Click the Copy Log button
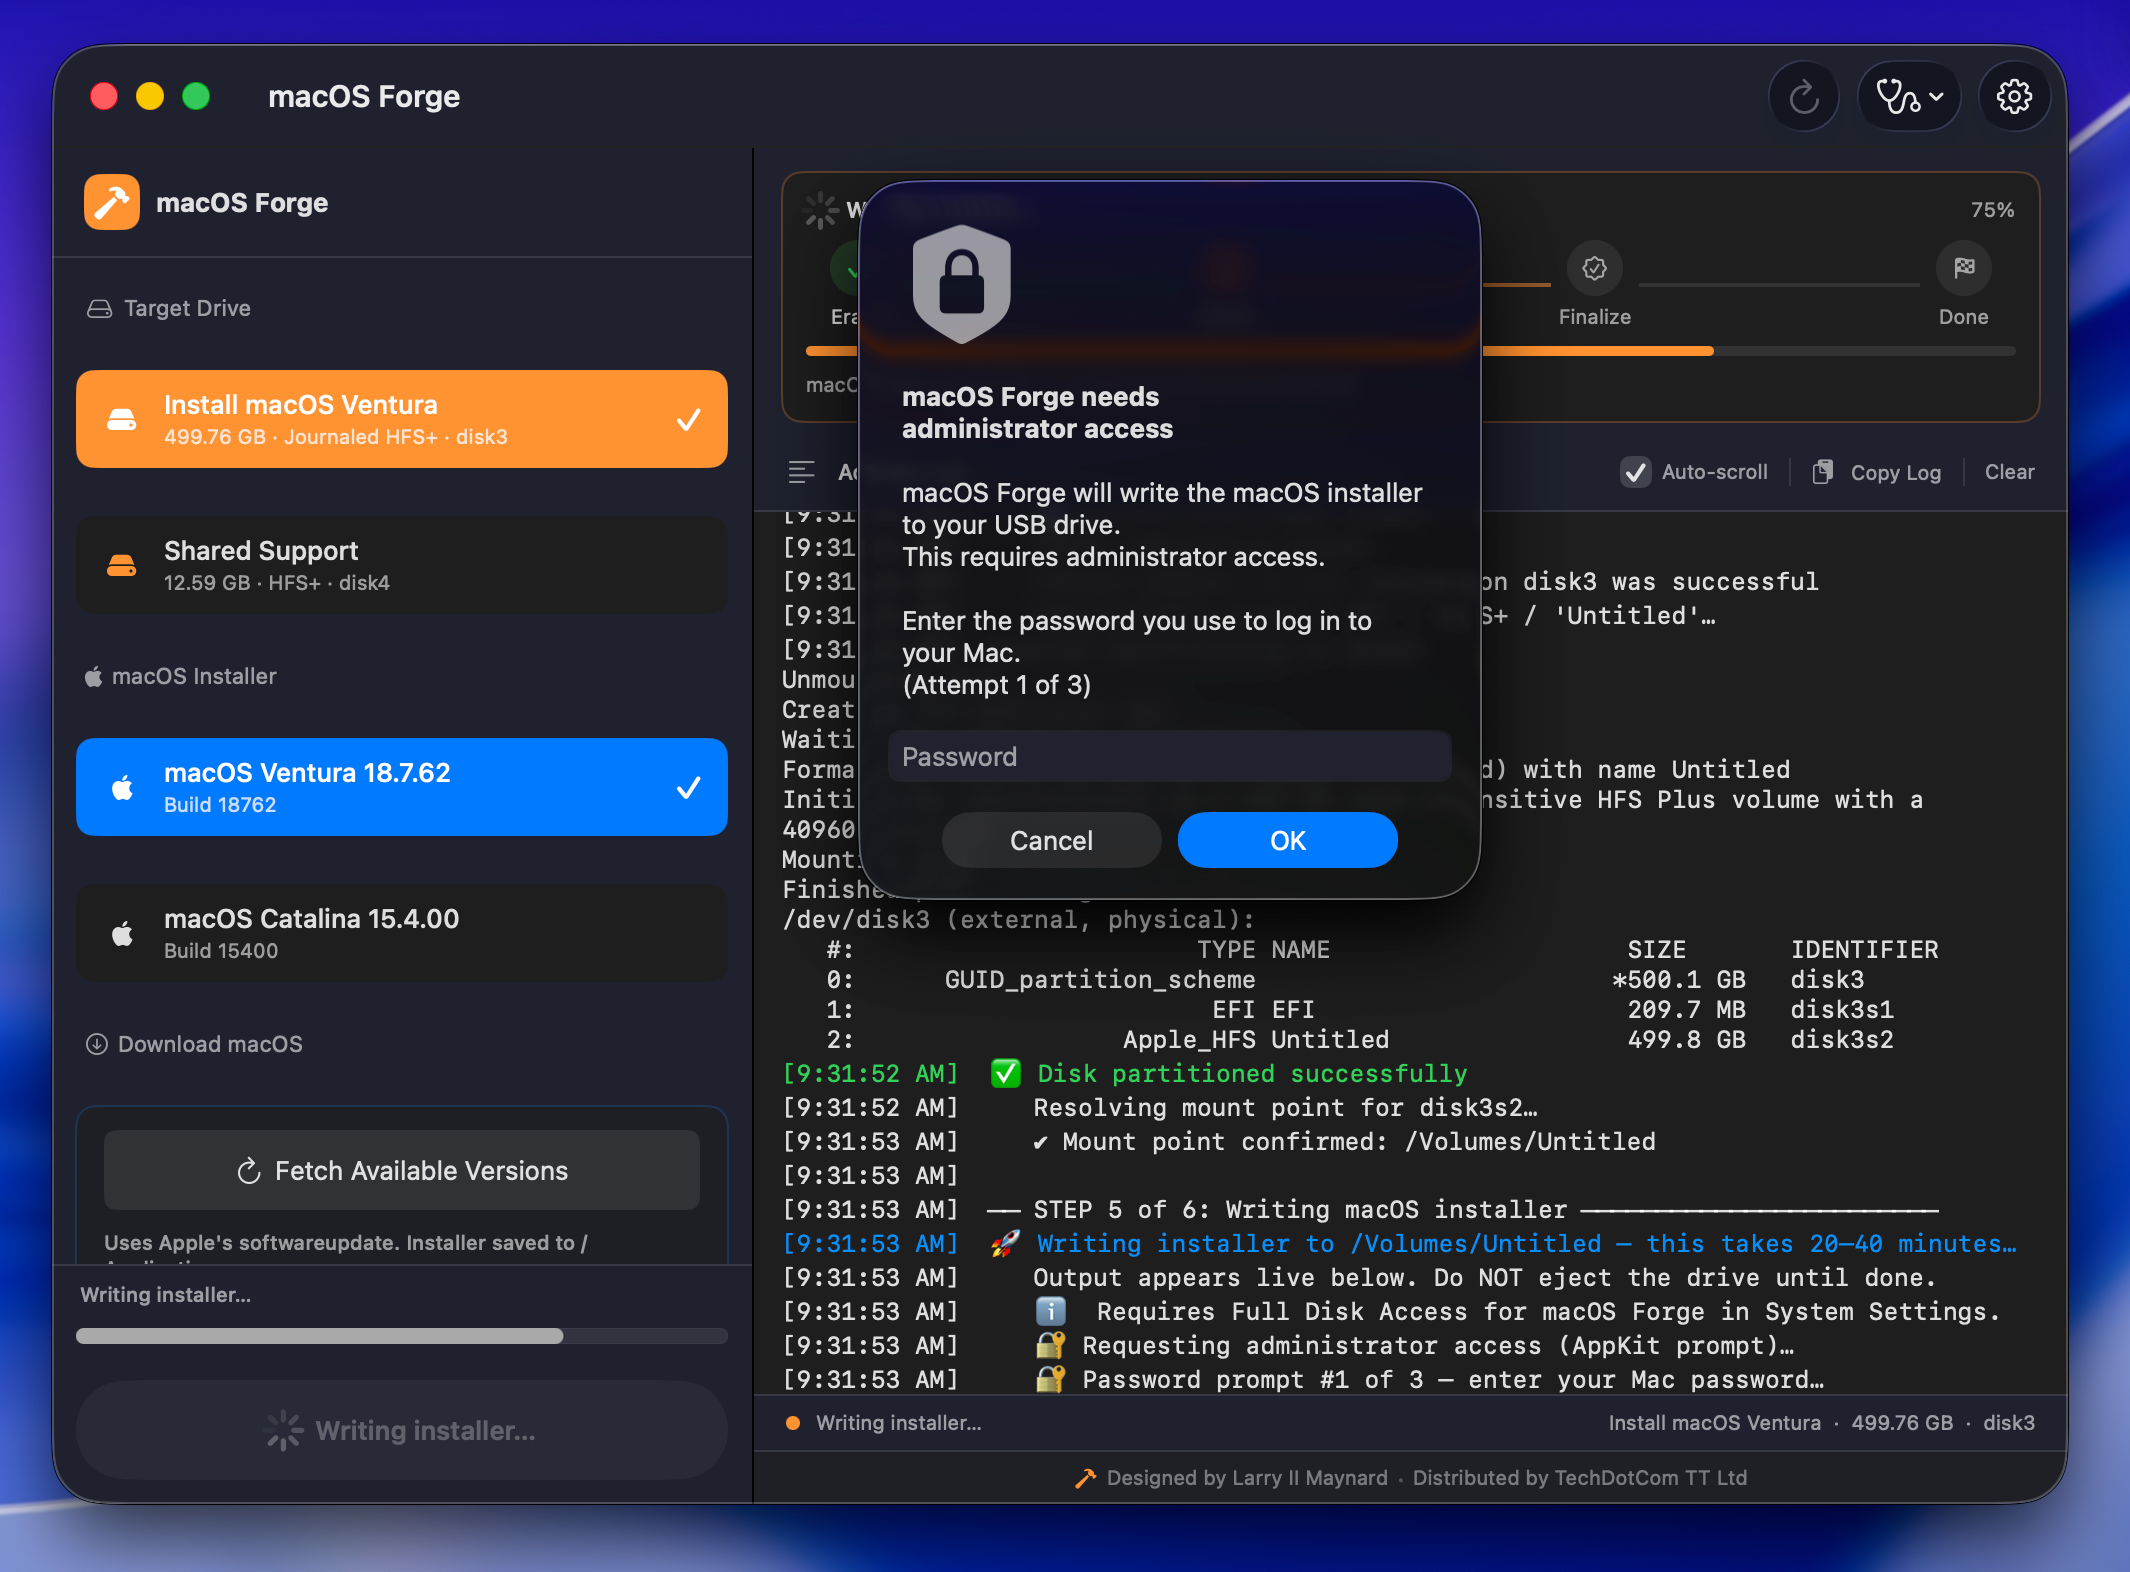This screenshot has width=2130, height=1572. point(1877,472)
